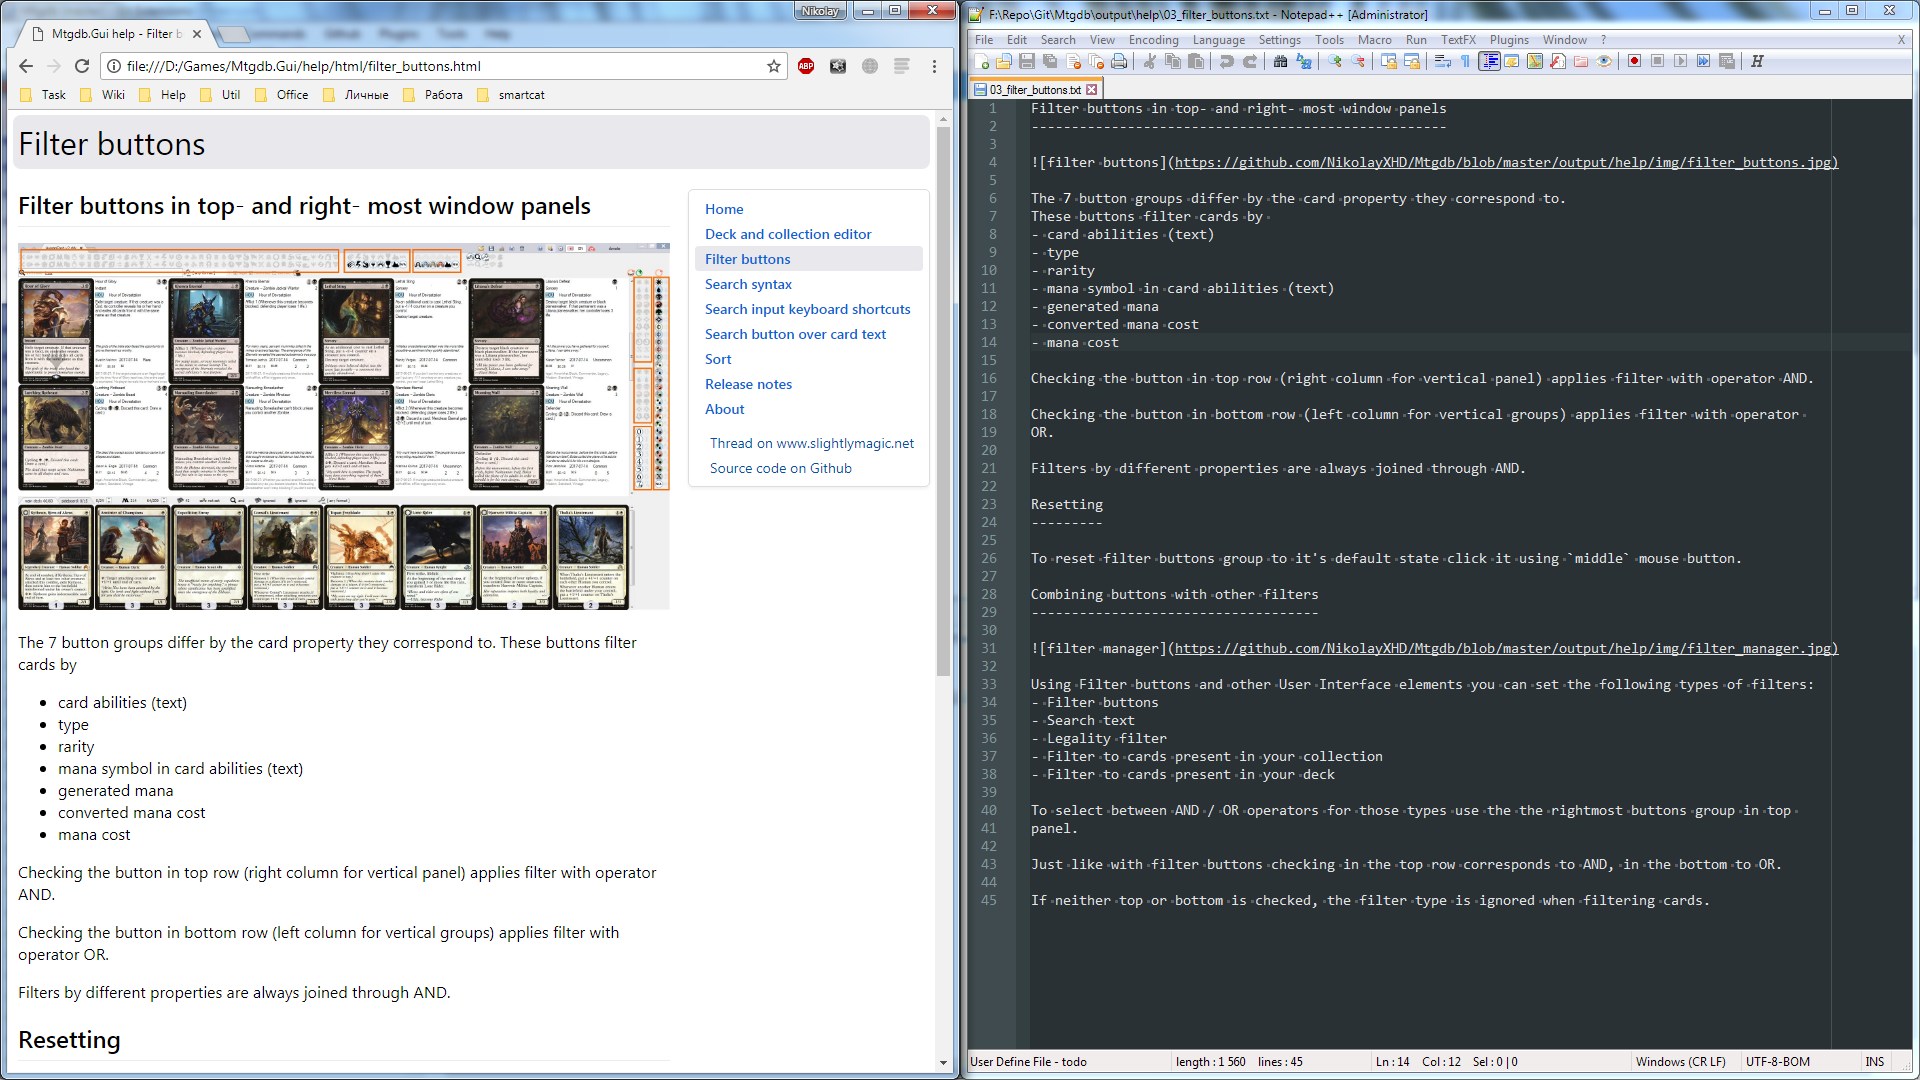Click the help page vertical scrollbar thumb
Image resolution: width=1920 pixels, height=1080 pixels.
(x=943, y=400)
